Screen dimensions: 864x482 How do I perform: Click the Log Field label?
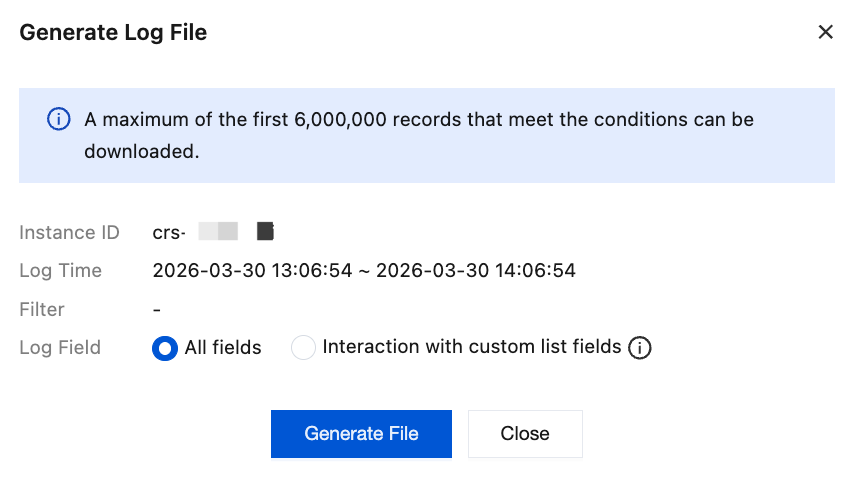tap(60, 348)
